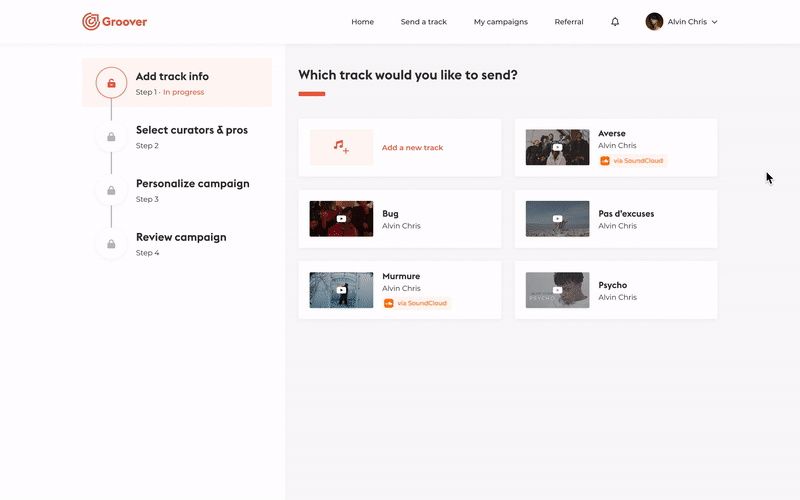Click the SoundCloud badge under Murmure
This screenshot has height=500, width=800.
416,303
